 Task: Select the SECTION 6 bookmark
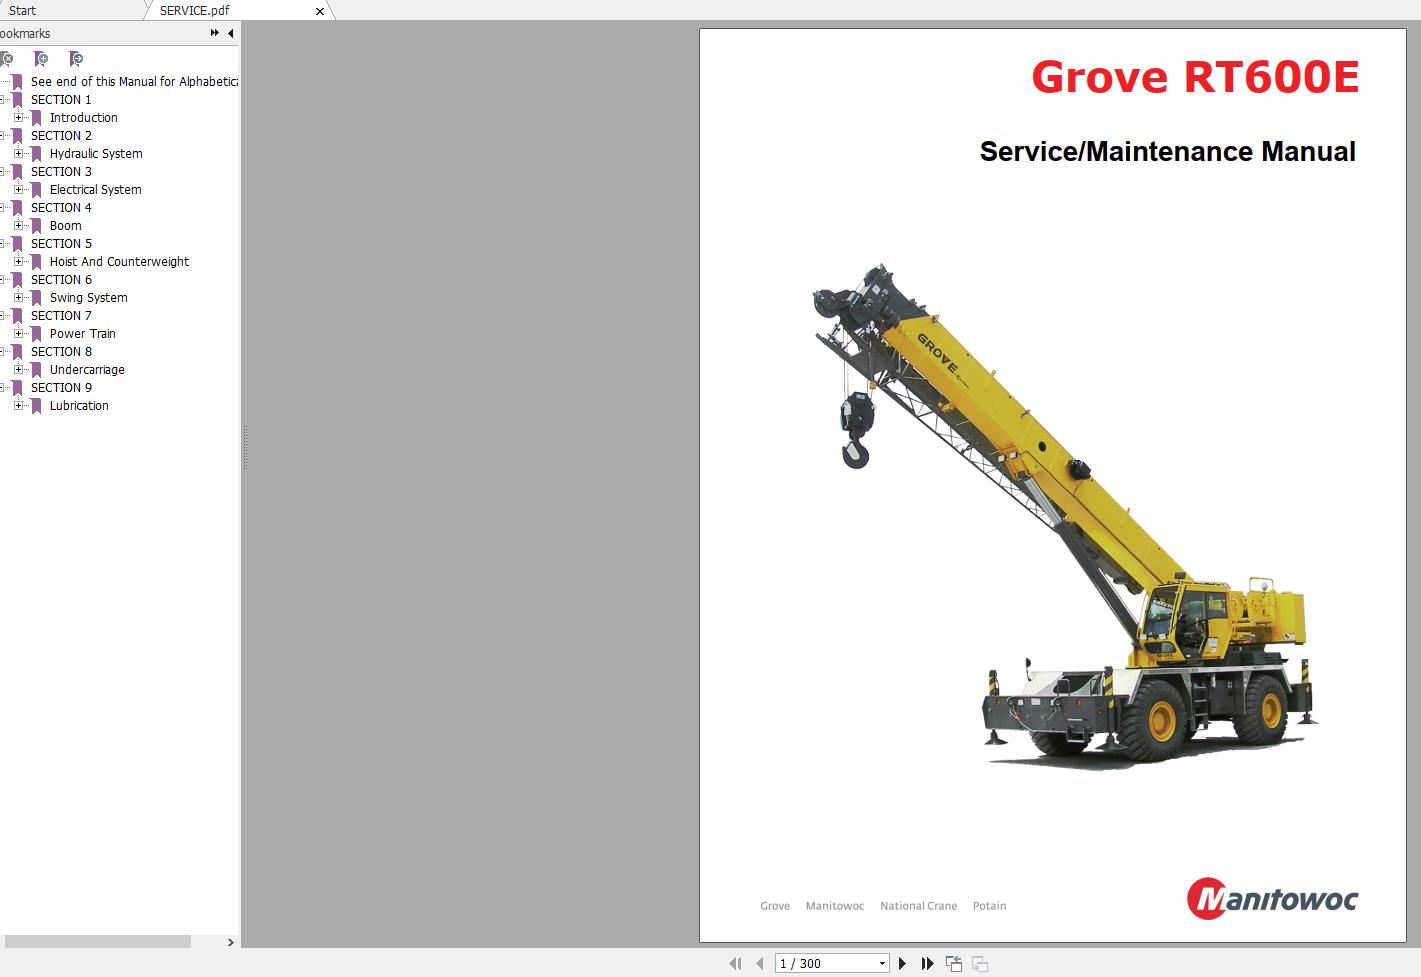pyautogui.click(x=61, y=279)
